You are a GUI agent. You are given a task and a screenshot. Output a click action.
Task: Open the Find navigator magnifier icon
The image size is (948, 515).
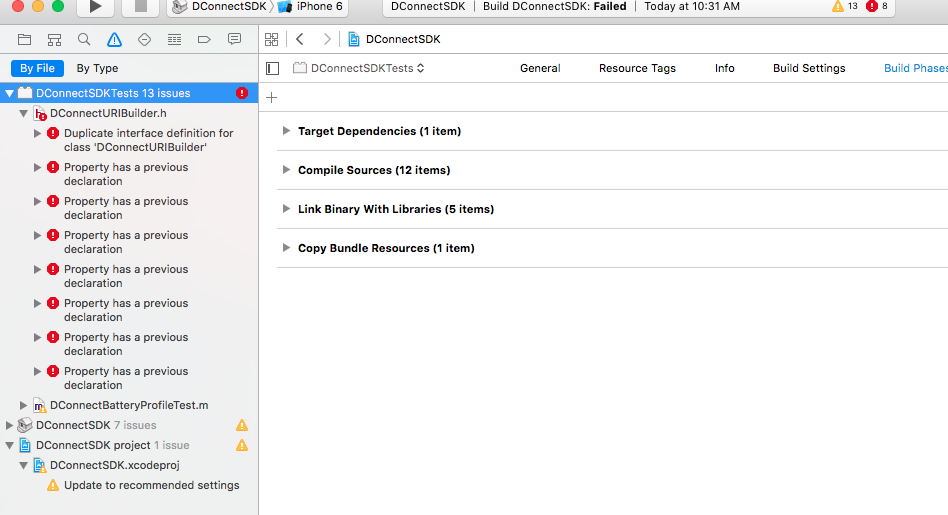point(84,39)
